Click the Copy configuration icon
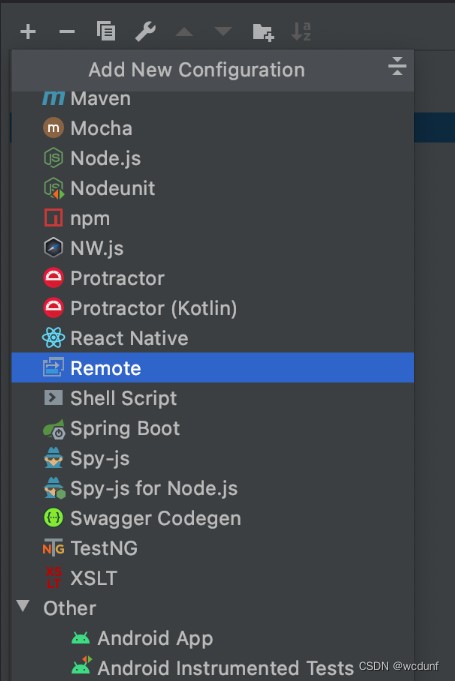Image resolution: width=455 pixels, height=681 pixels. pyautogui.click(x=106, y=31)
